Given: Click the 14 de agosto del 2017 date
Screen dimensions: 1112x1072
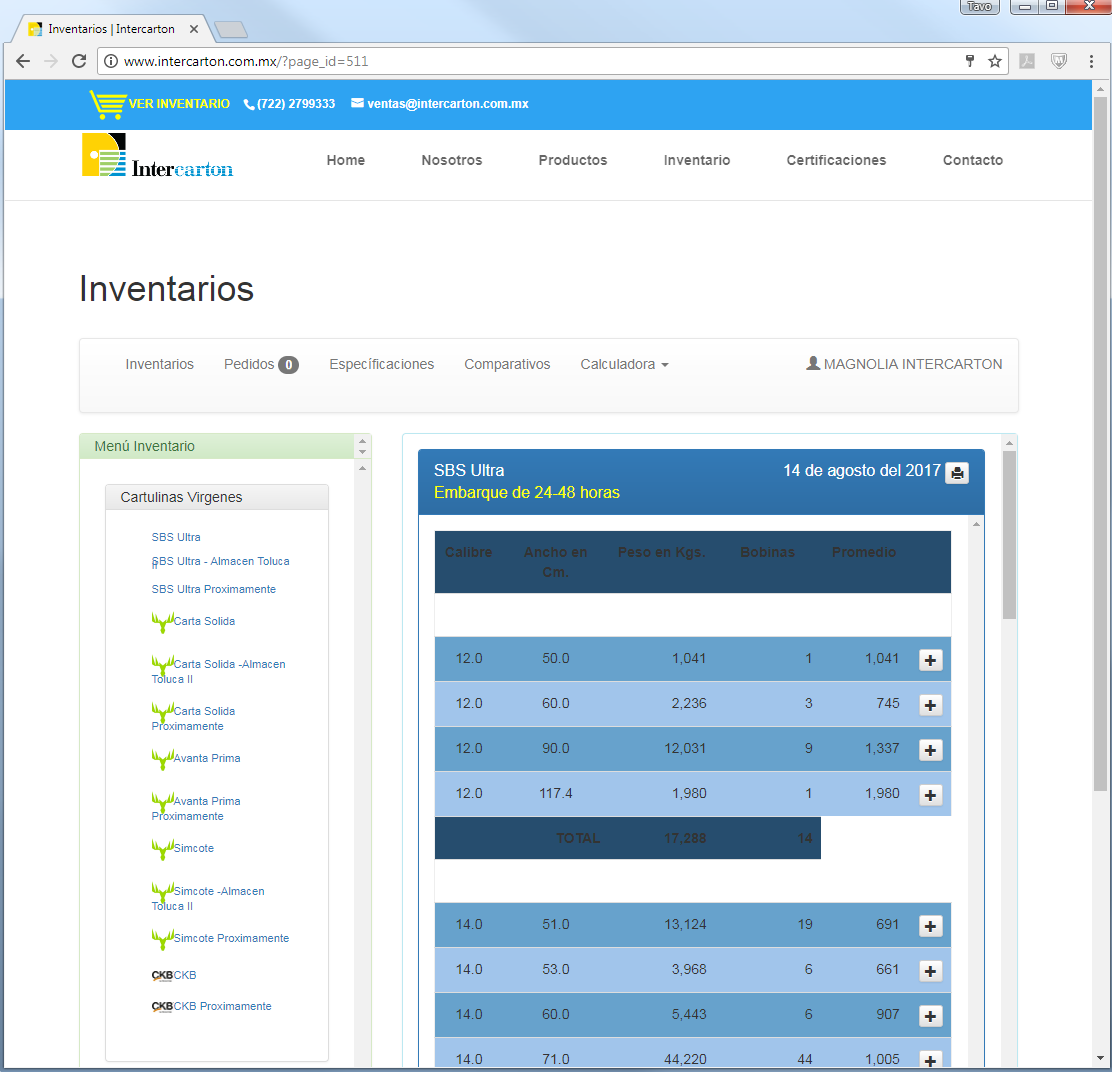Looking at the screenshot, I should tap(862, 471).
